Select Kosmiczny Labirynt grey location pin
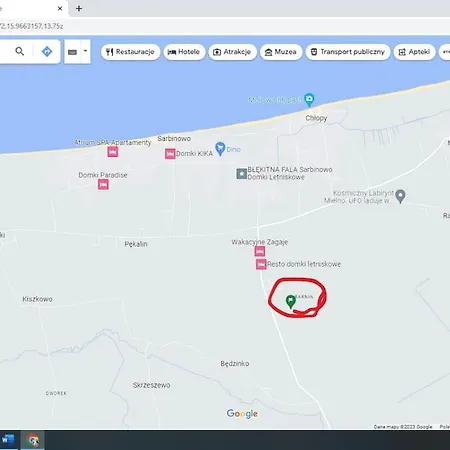Image resolution: width=450 pixels, height=450 pixels. click(400, 196)
